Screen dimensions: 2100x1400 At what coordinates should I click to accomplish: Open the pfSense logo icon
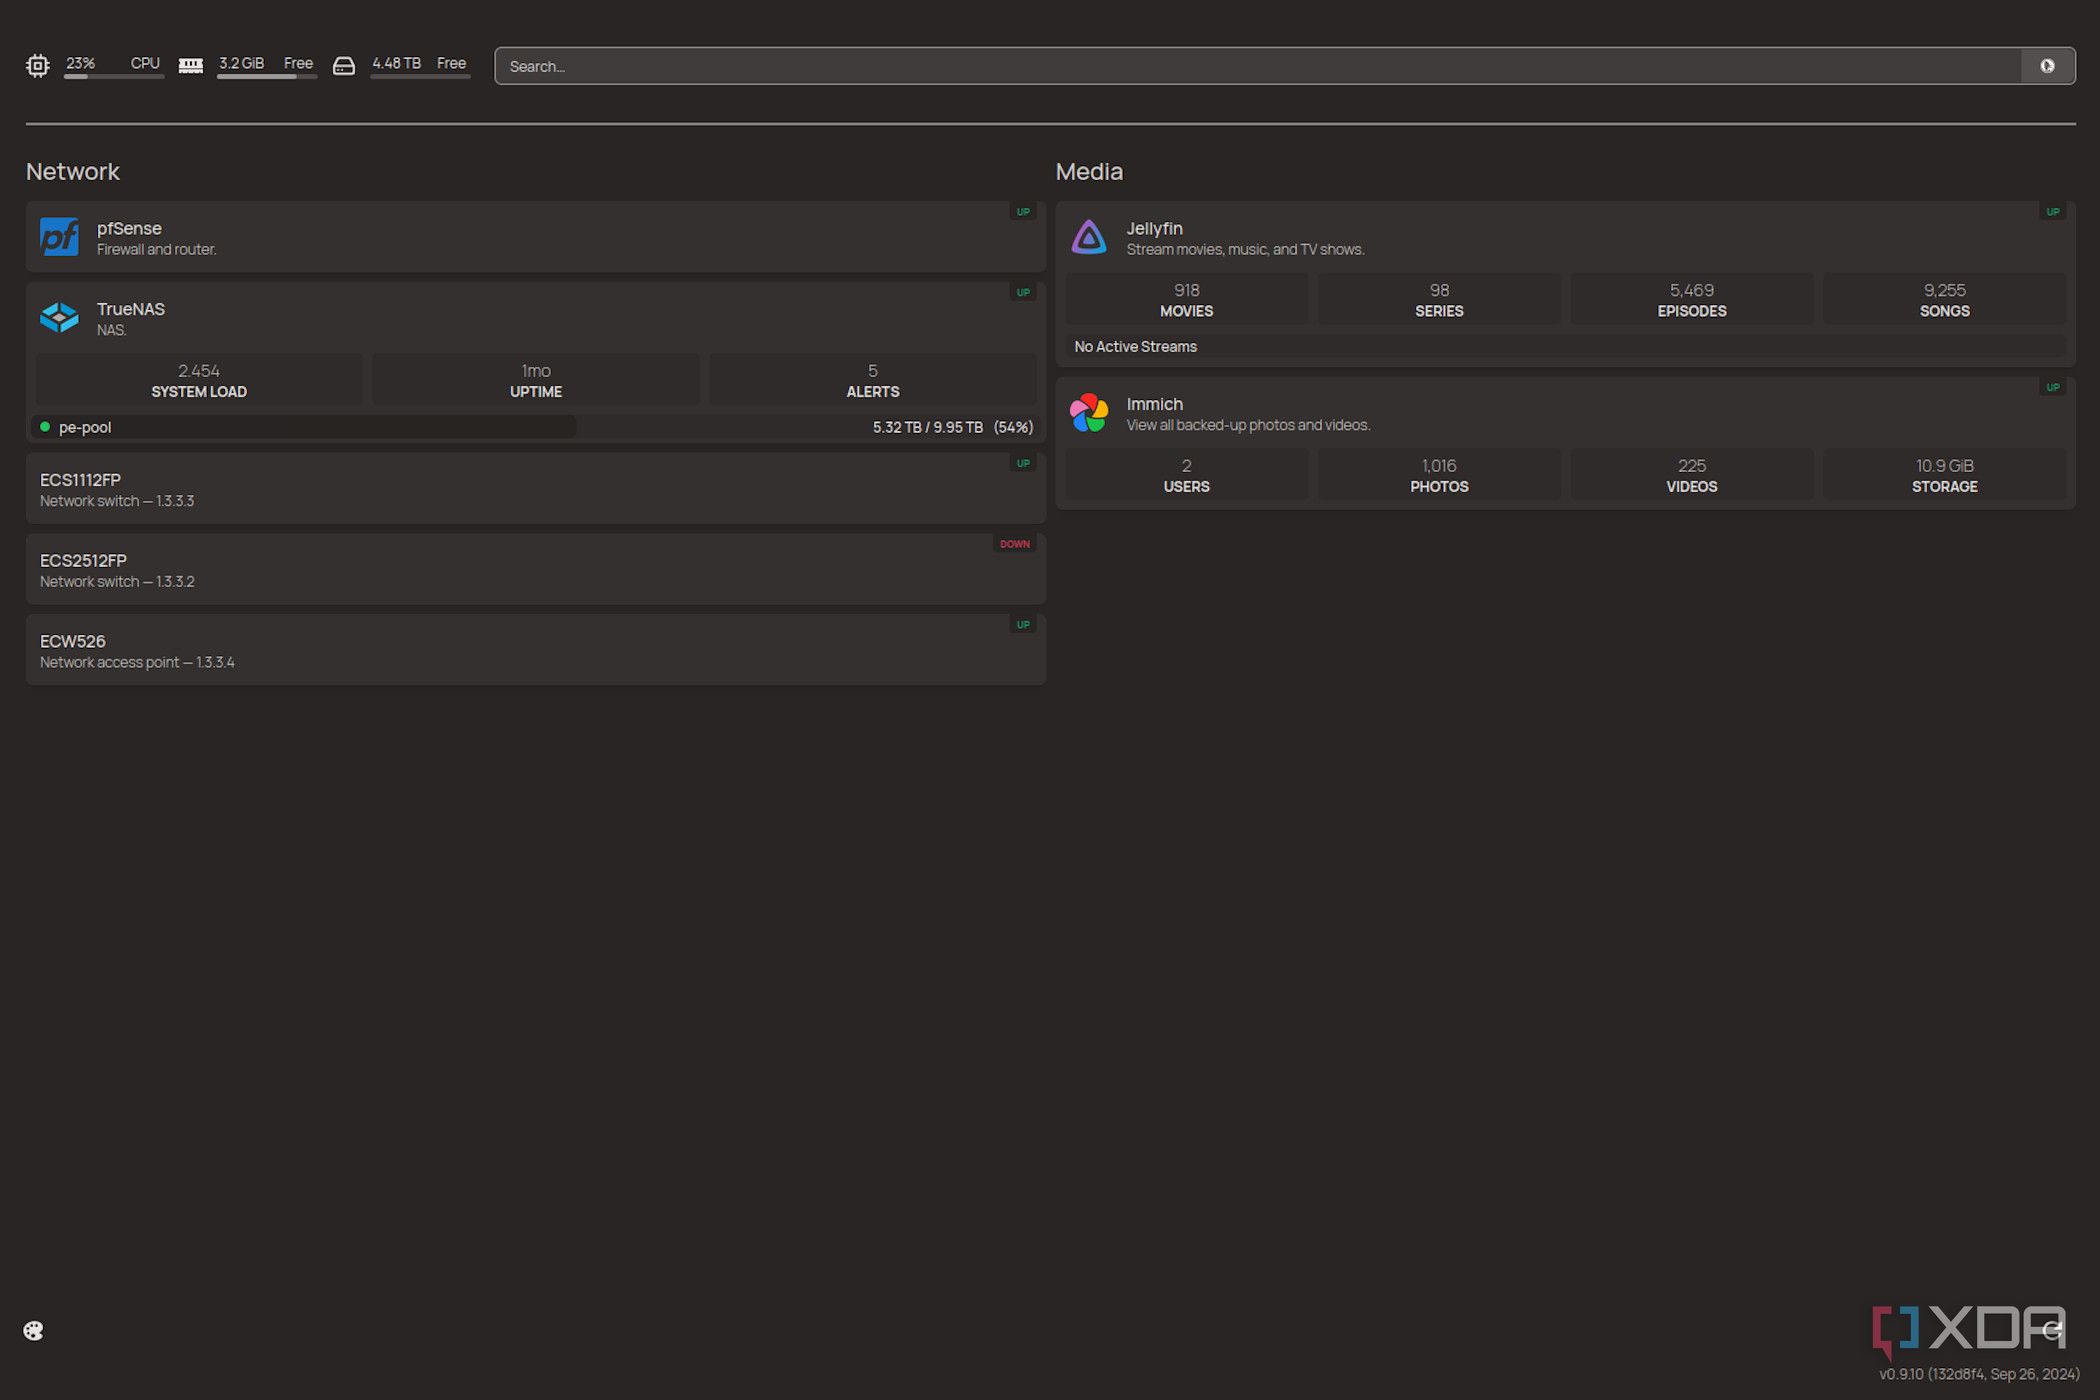[59, 237]
